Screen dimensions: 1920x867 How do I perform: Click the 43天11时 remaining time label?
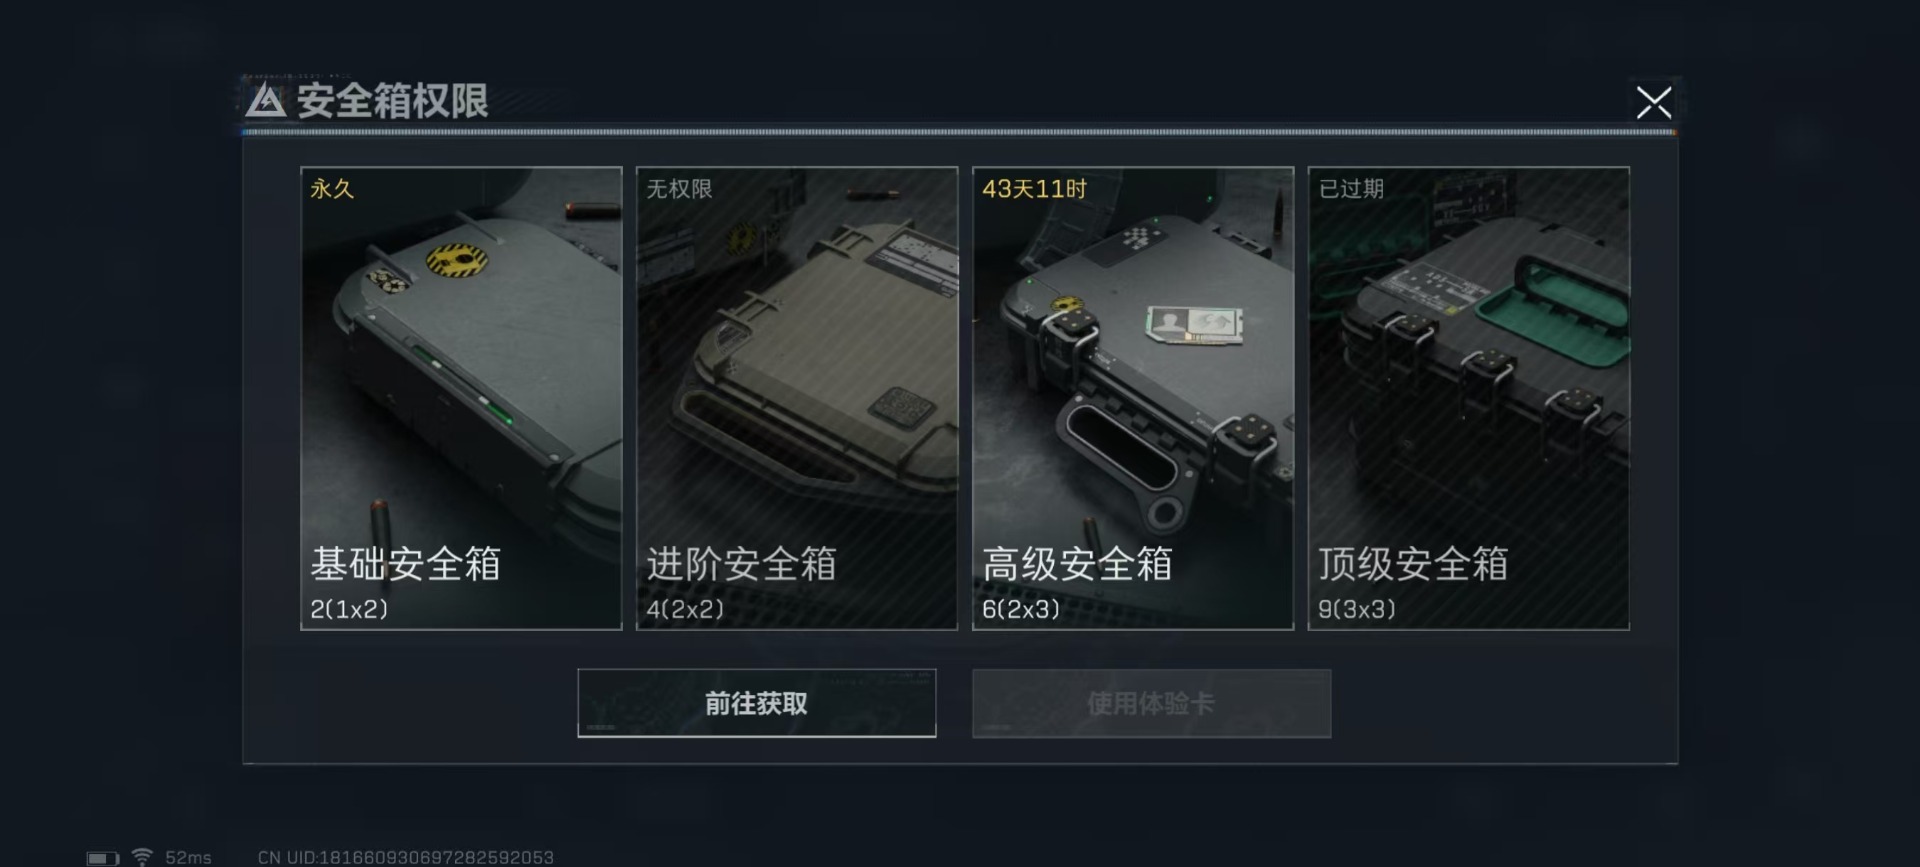(1034, 189)
